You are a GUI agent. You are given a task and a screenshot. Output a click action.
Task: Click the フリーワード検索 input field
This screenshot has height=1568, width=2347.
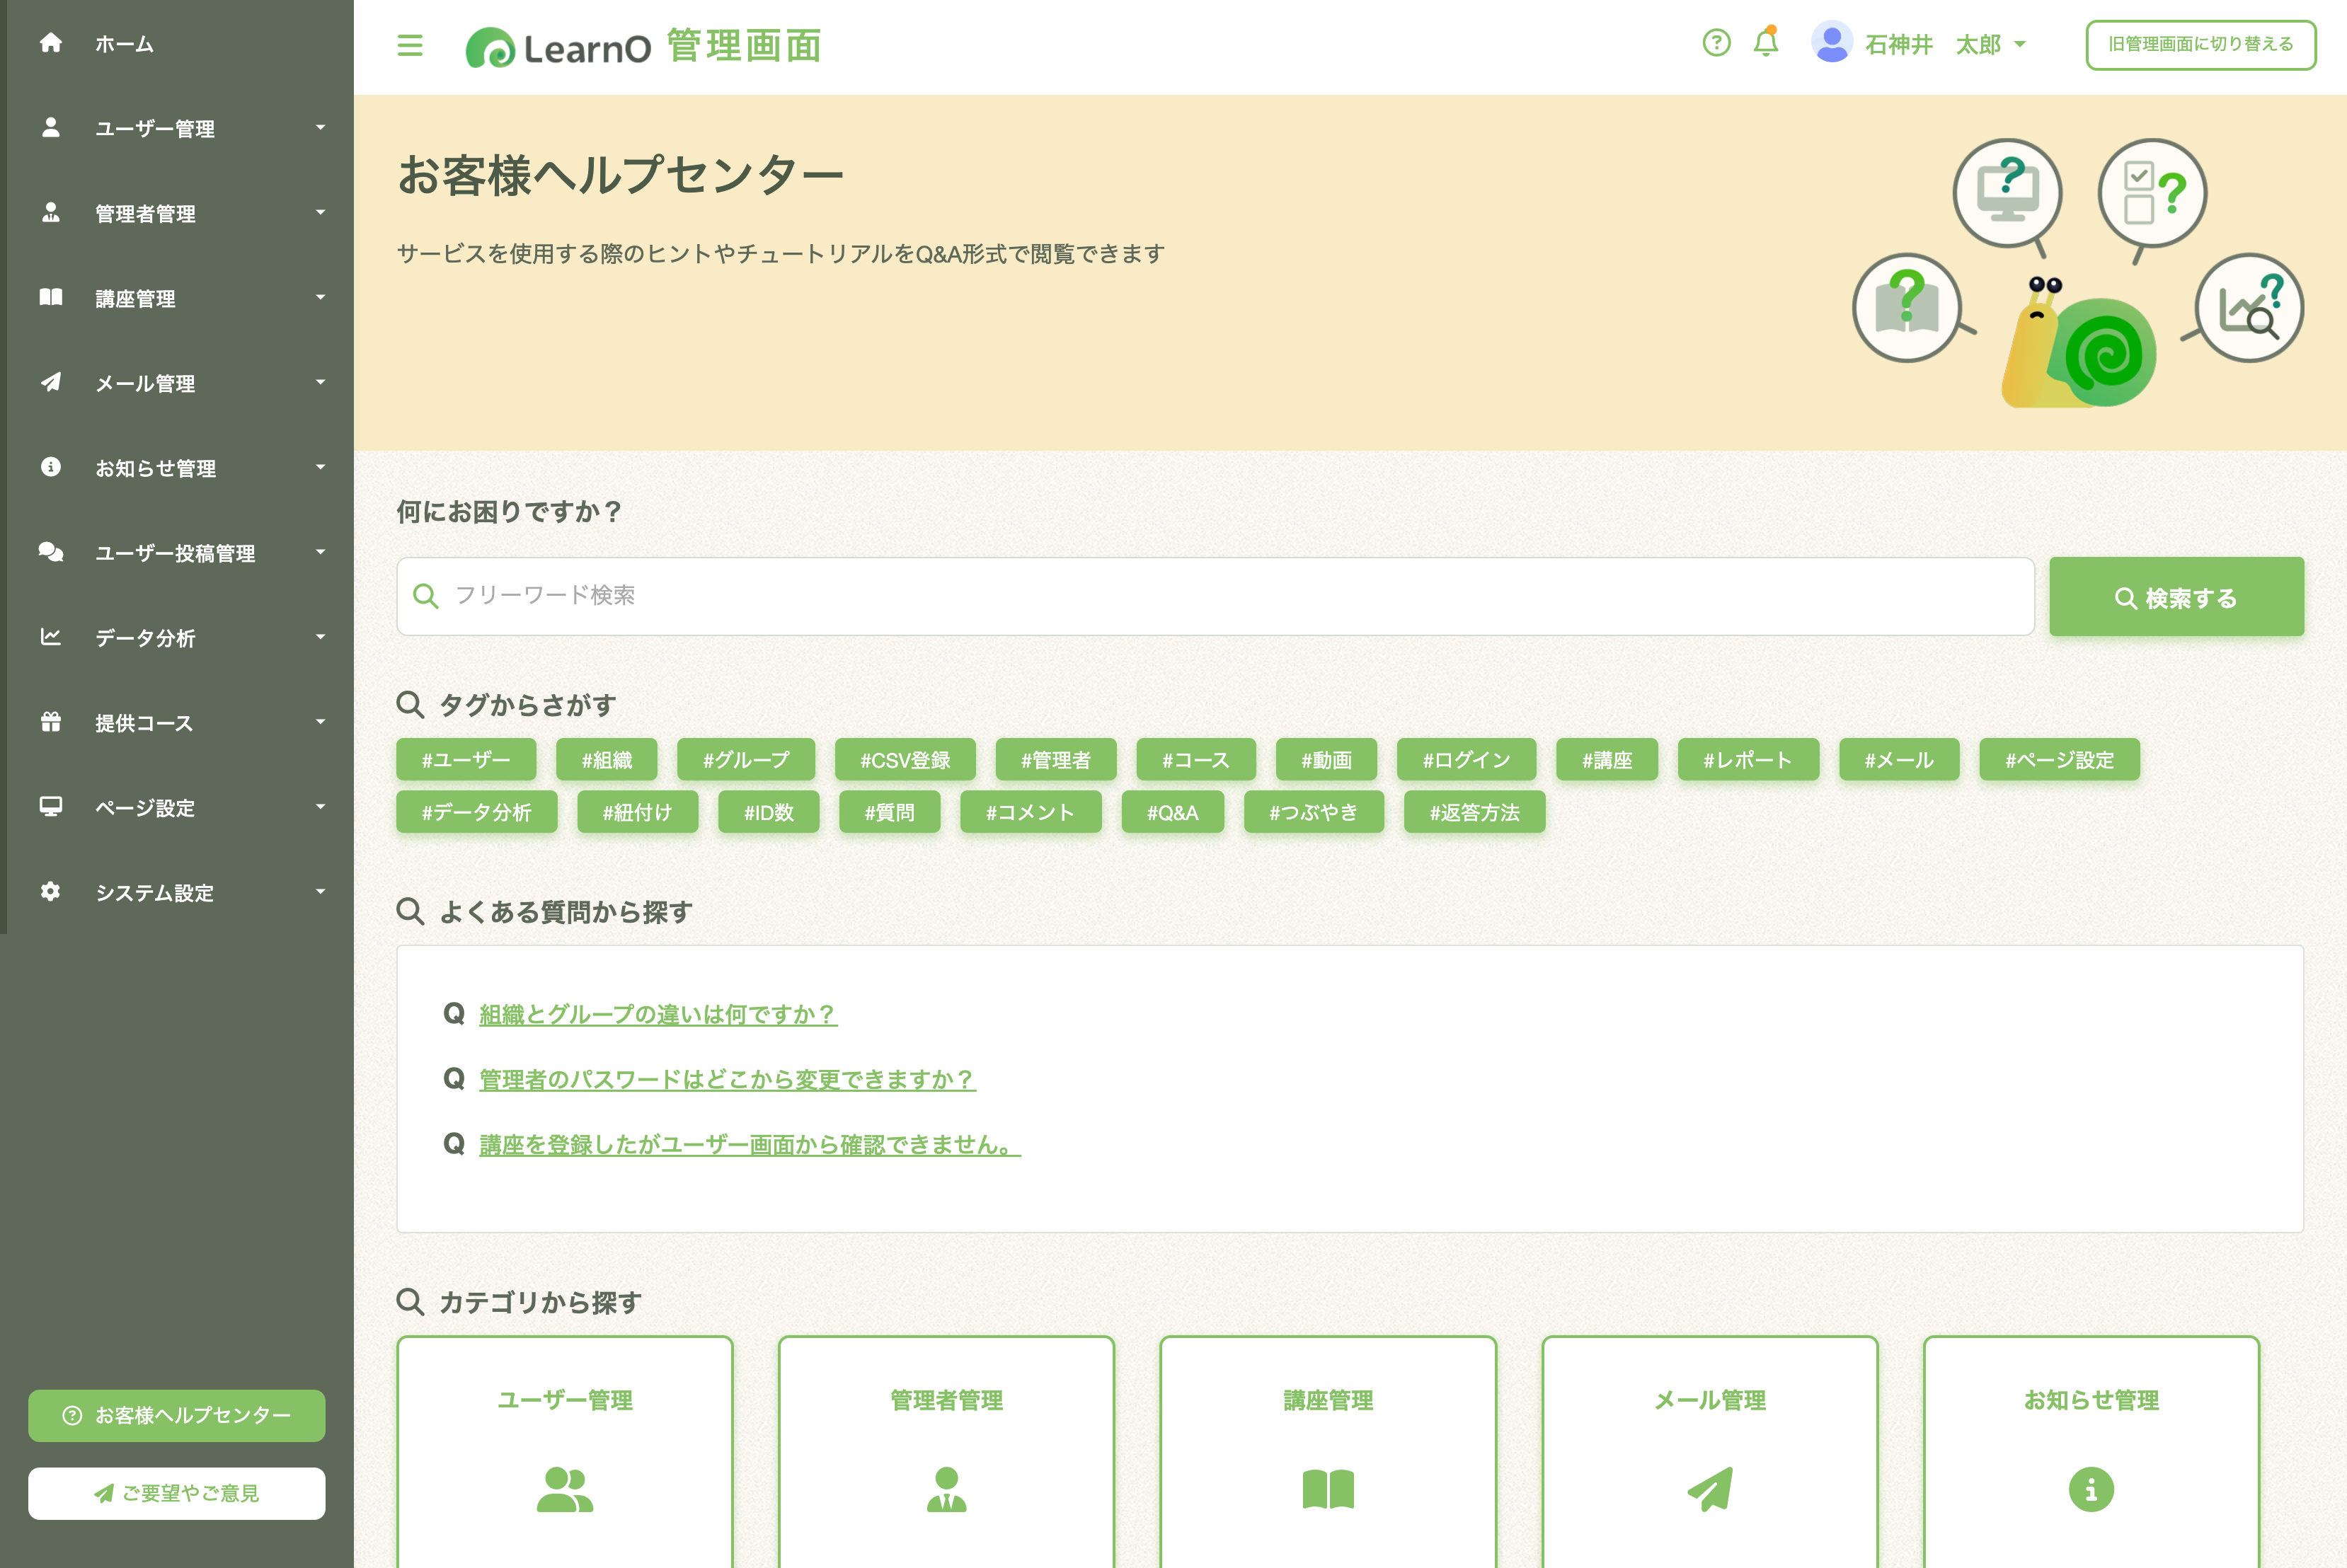pyautogui.click(x=1215, y=596)
